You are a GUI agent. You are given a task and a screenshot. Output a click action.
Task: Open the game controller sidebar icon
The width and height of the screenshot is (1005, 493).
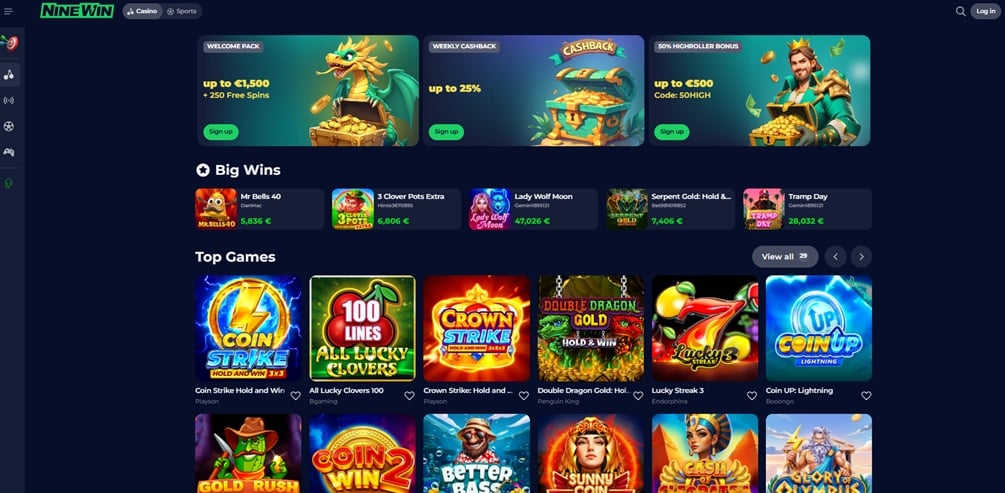pyautogui.click(x=9, y=152)
